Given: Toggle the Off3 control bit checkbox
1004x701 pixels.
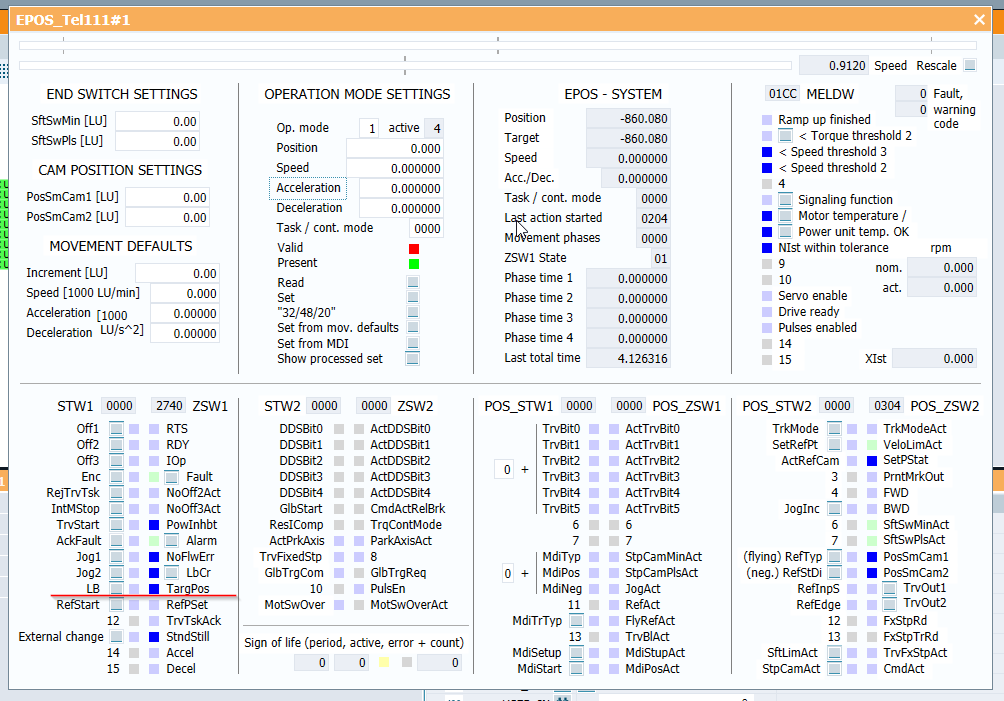Looking at the screenshot, I should point(116,460).
